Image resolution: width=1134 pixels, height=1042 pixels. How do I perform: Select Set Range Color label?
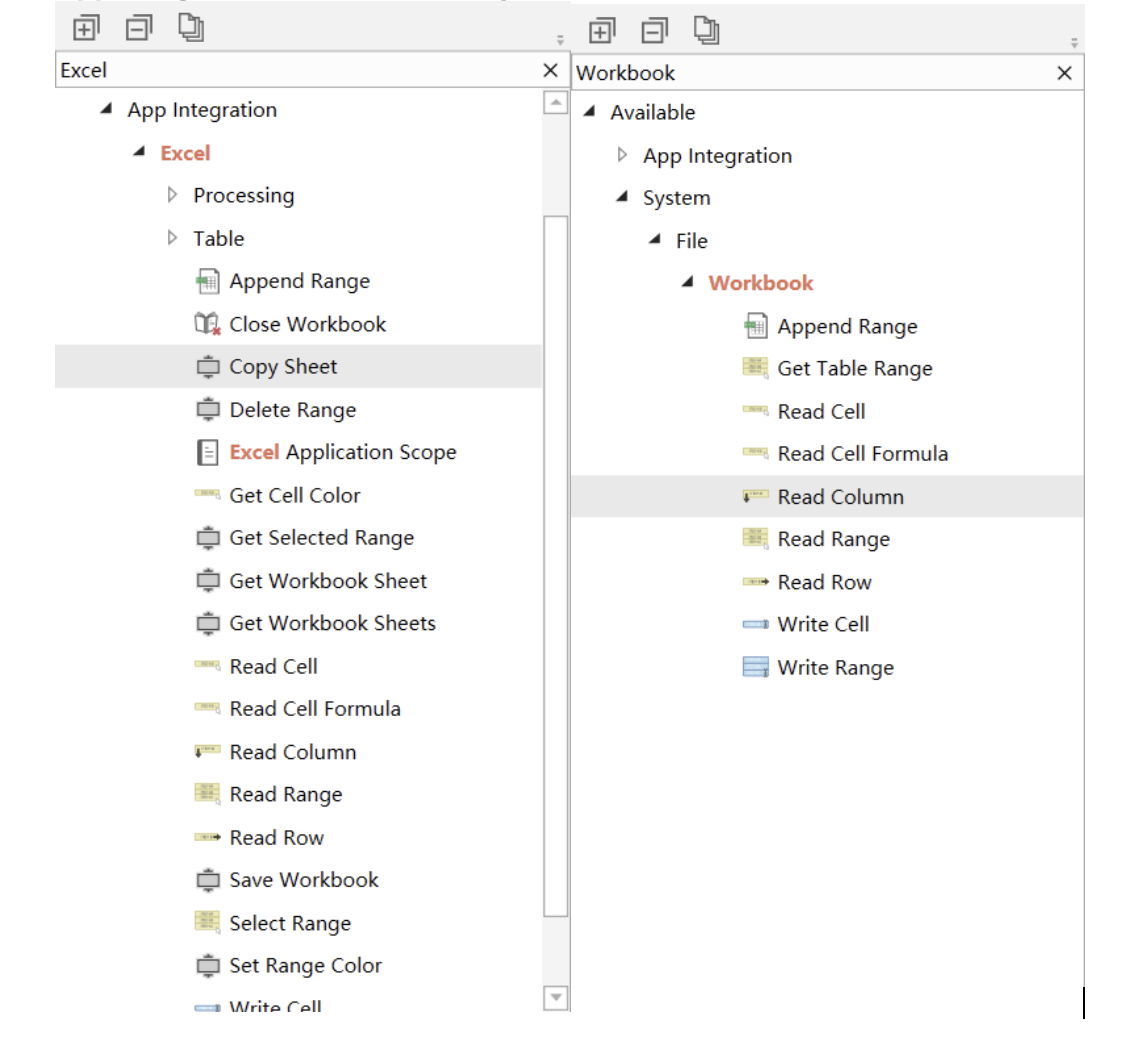305,965
